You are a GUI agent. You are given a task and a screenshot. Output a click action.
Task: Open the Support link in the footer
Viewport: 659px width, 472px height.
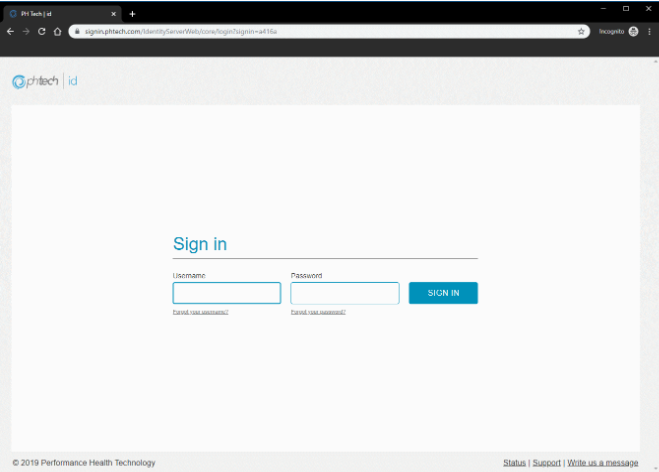[x=546, y=463]
